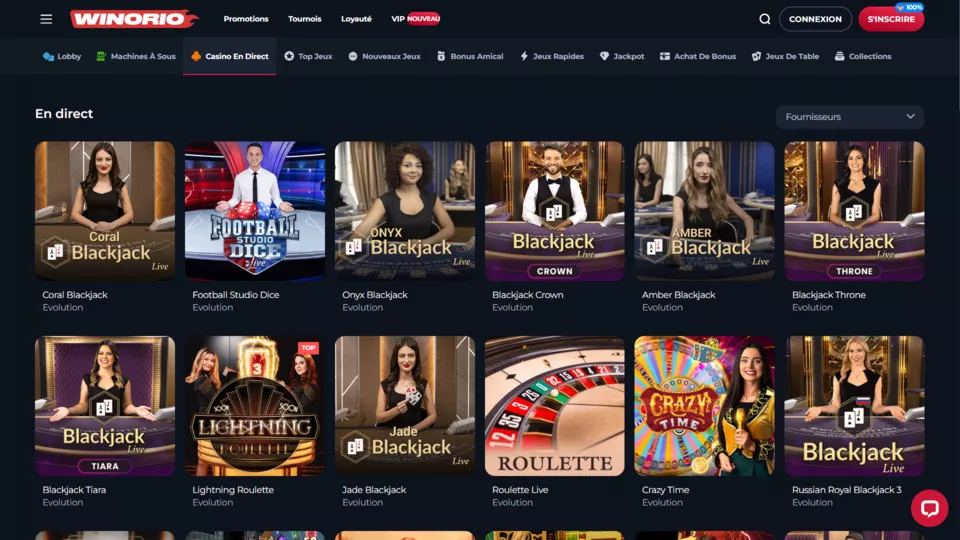Open the live chat bubble icon
Screen dimensions: 960x540
(x=929, y=508)
